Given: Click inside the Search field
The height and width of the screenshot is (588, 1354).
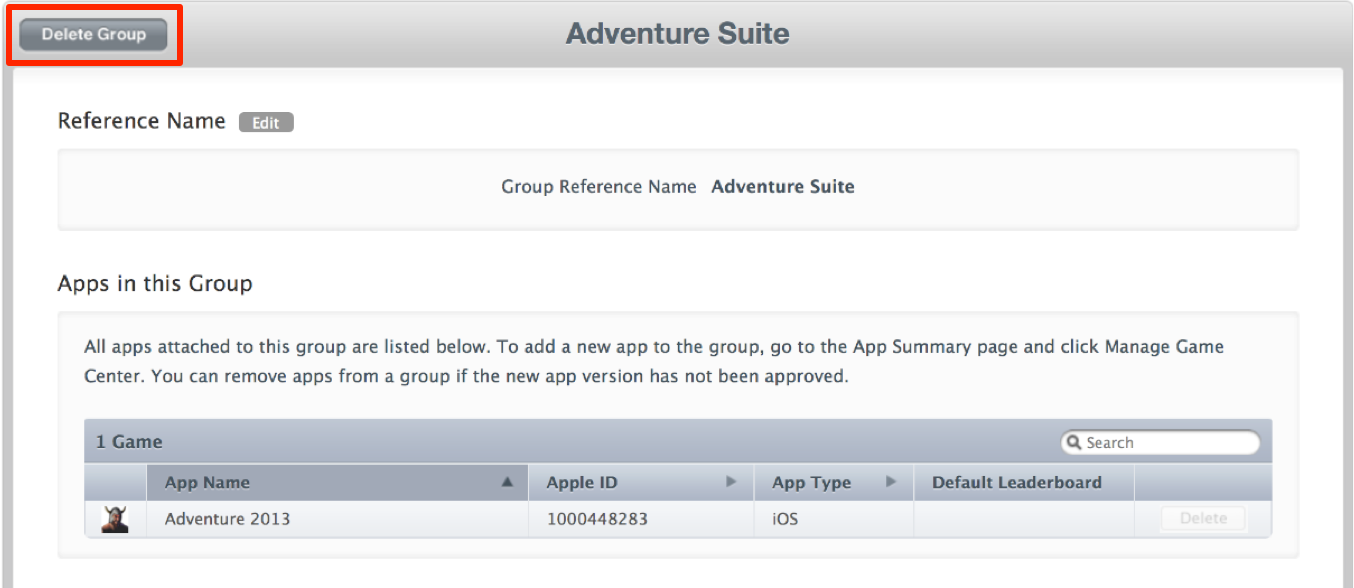Looking at the screenshot, I should tap(1170, 442).
